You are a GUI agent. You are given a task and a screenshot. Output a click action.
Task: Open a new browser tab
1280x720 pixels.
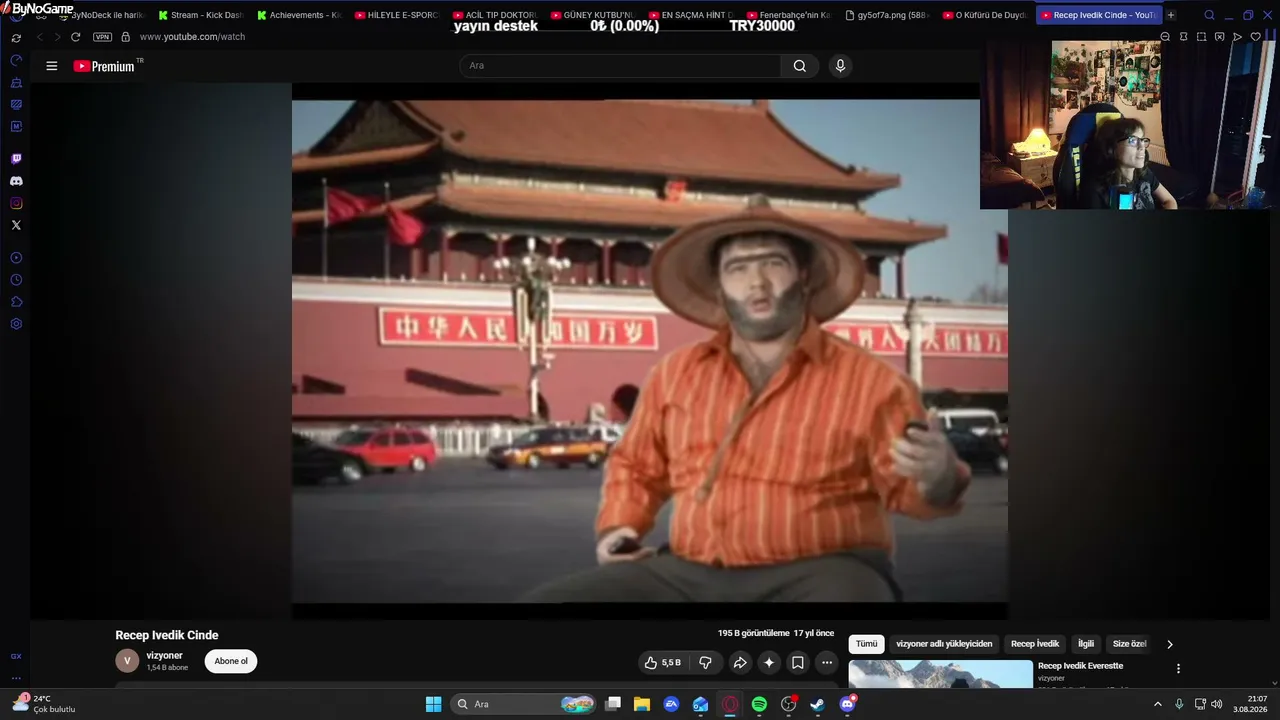click(1171, 15)
